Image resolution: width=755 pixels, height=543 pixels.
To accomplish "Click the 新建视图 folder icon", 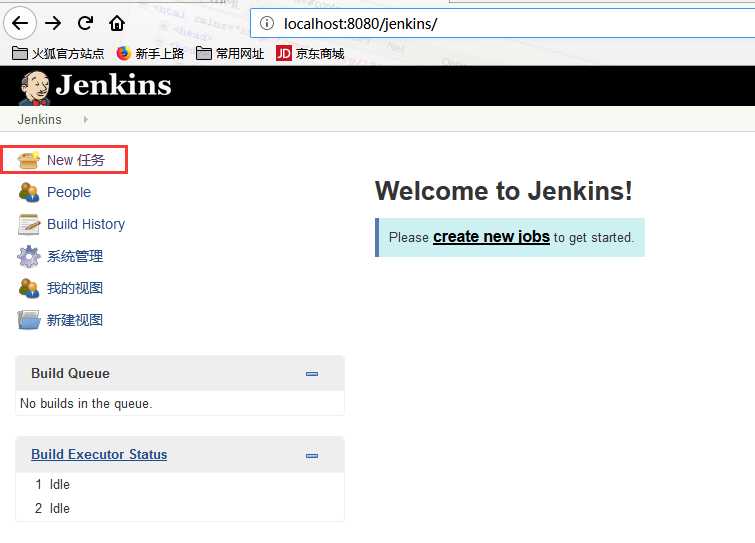I will coord(29,320).
